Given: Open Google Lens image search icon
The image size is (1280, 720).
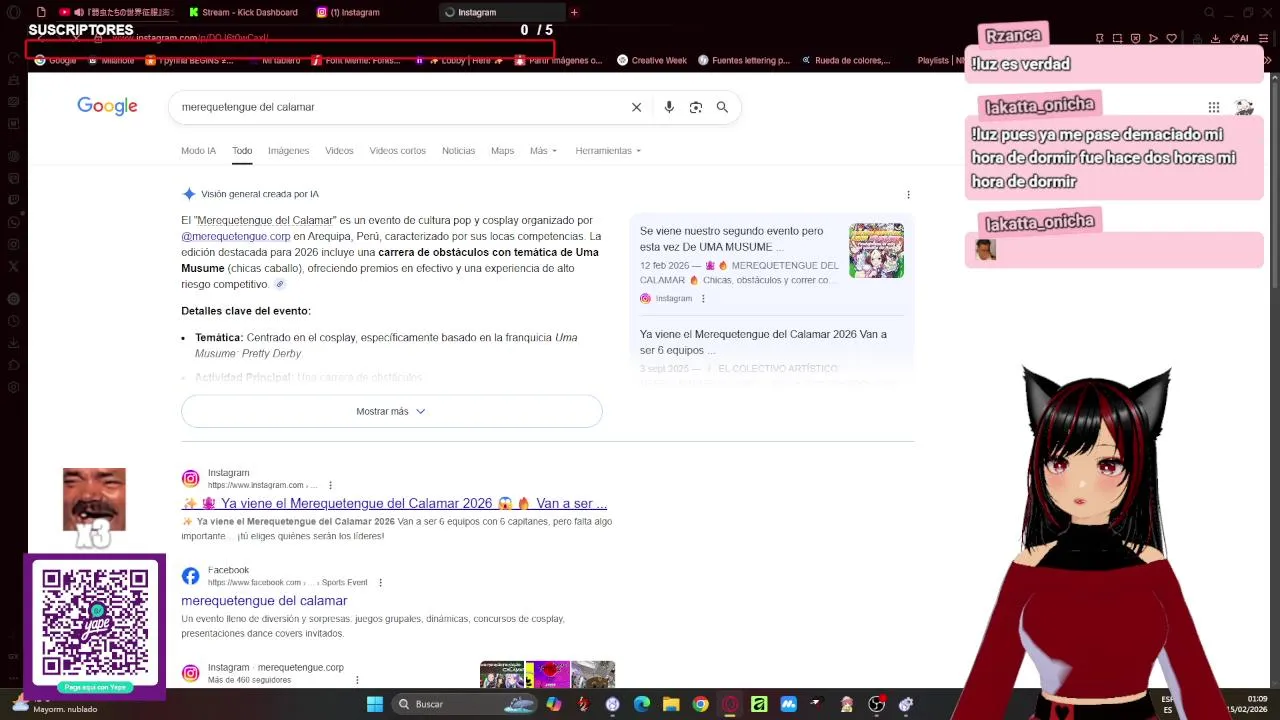Looking at the screenshot, I should click(696, 107).
